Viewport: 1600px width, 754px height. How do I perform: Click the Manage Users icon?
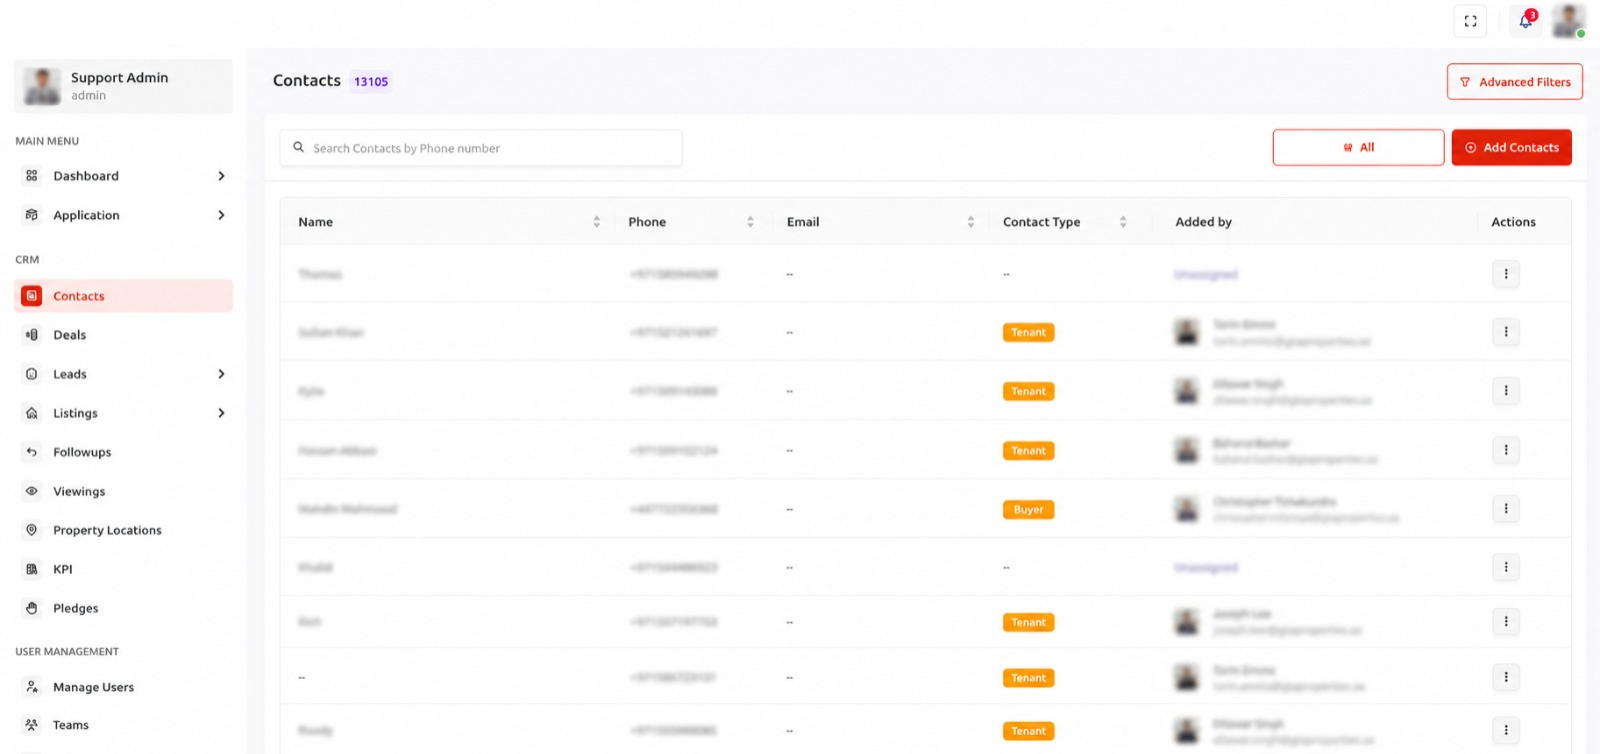coord(32,687)
